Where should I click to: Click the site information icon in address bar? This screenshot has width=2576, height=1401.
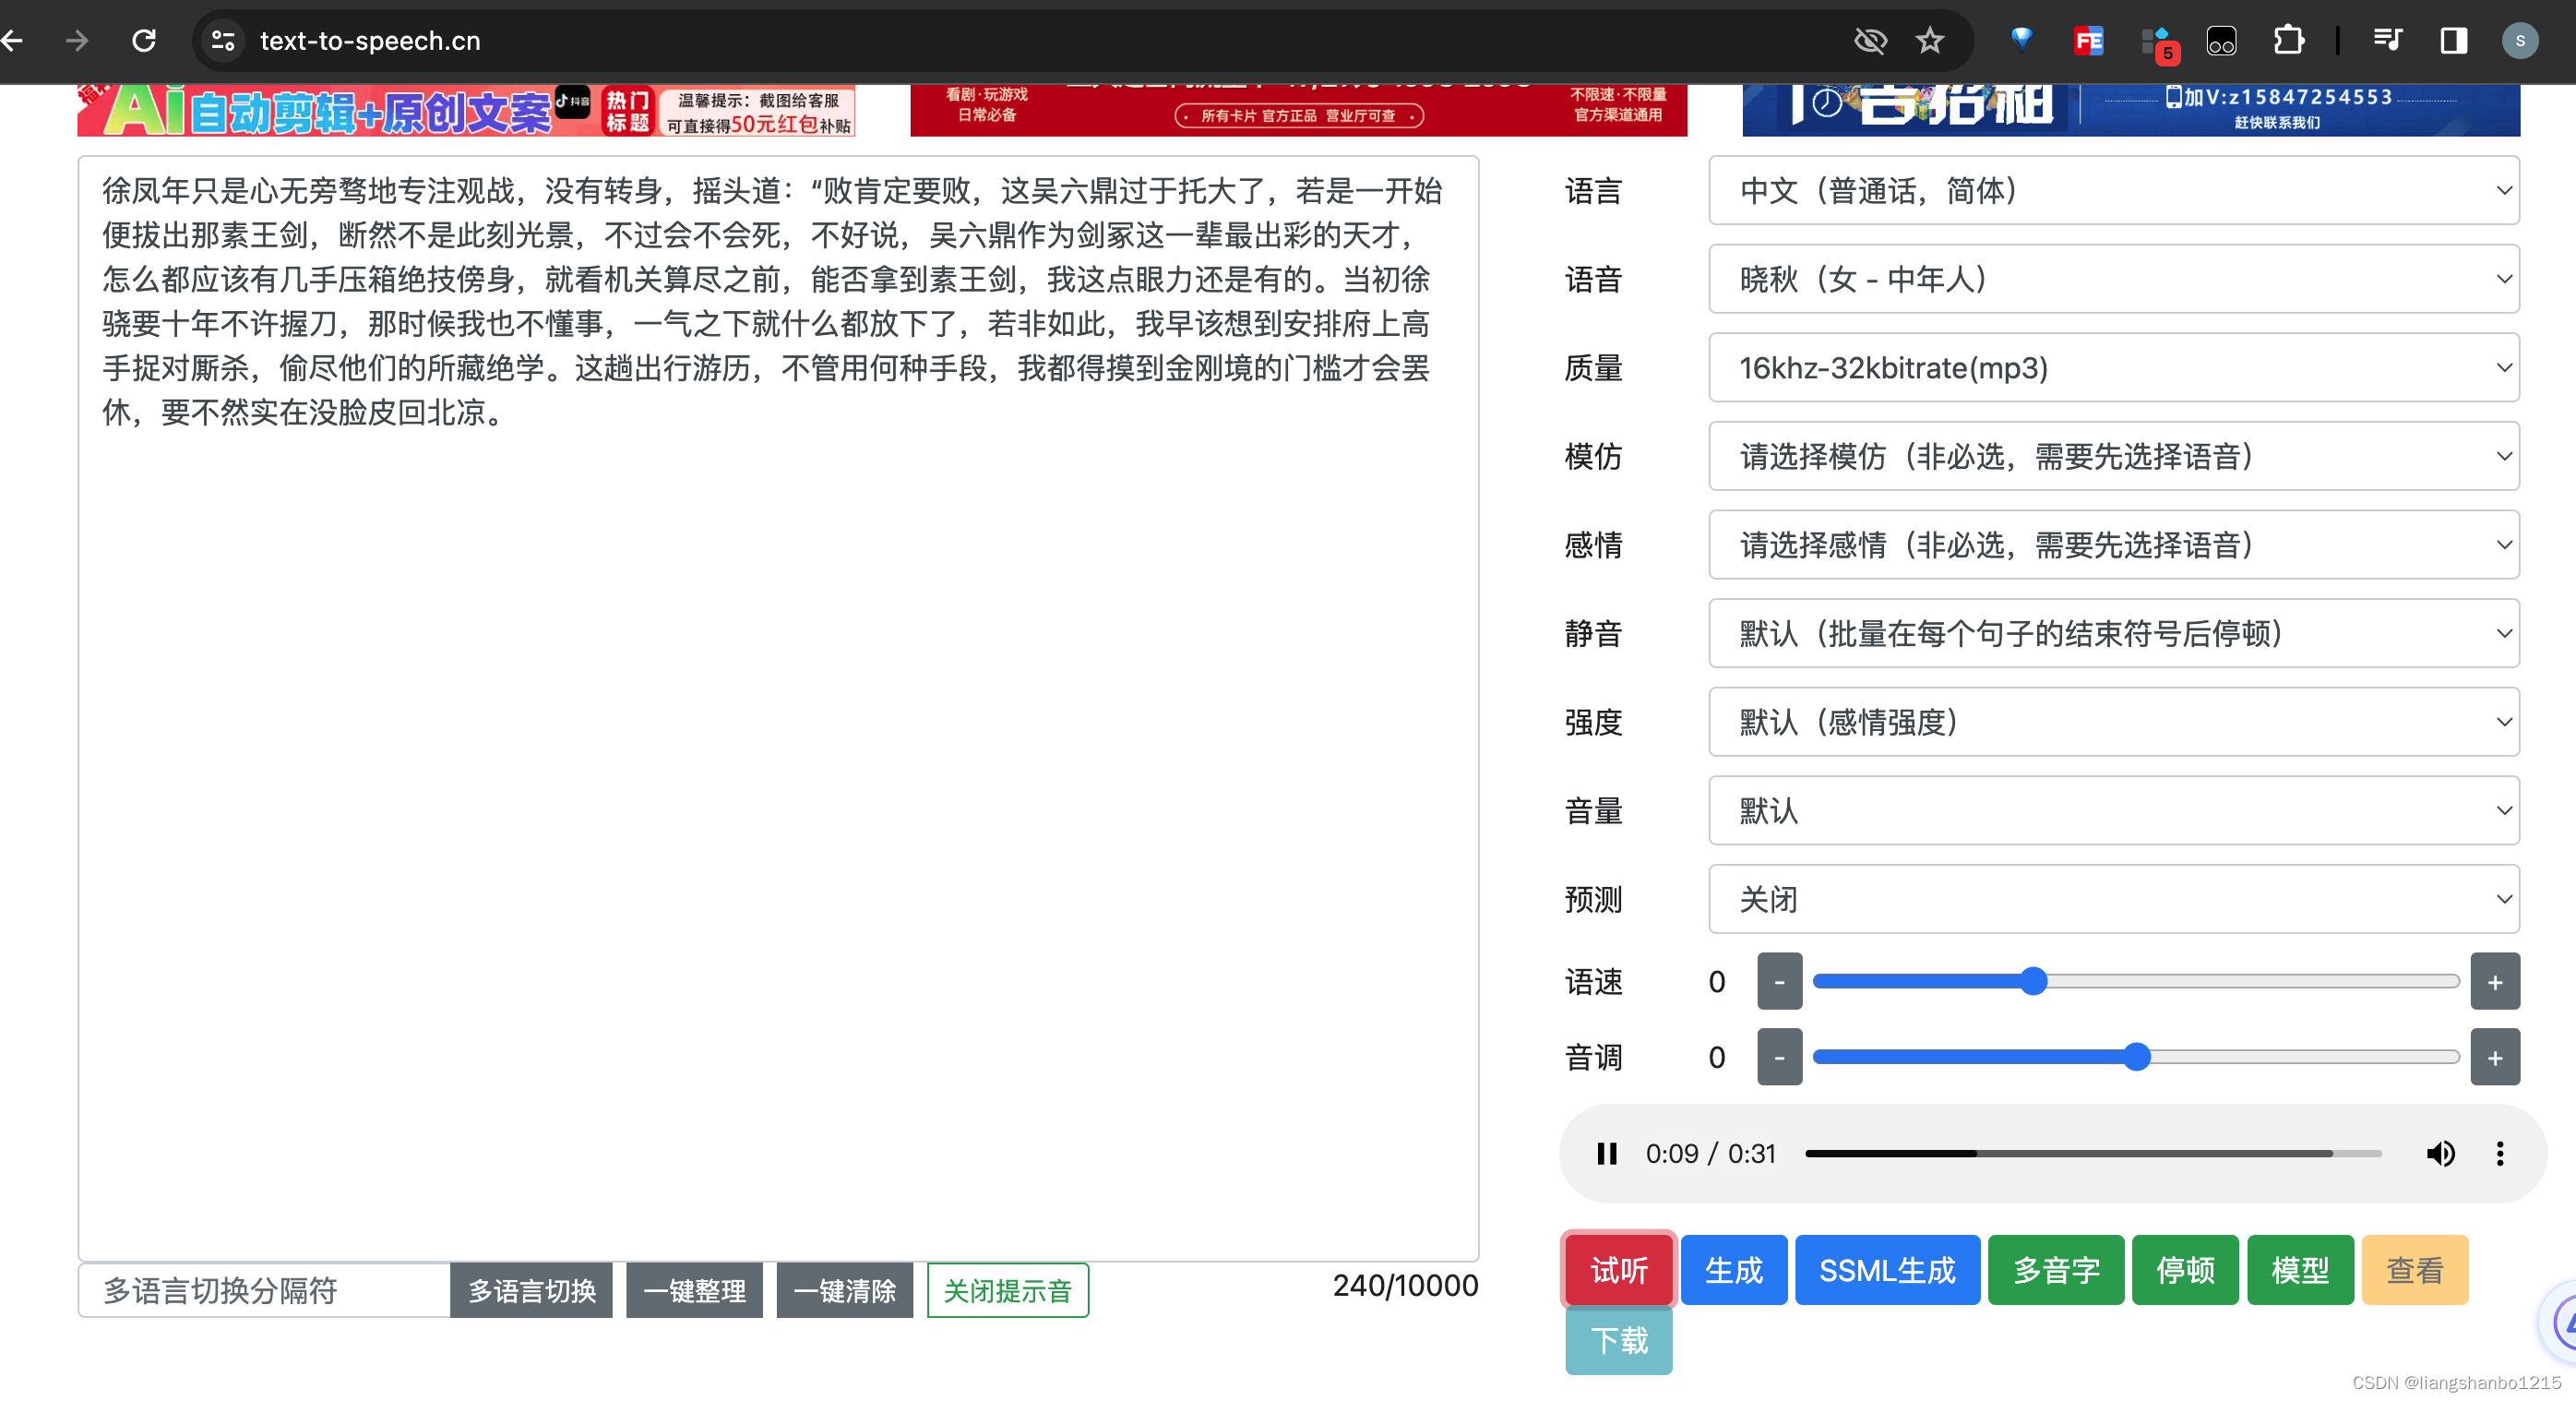pyautogui.click(x=222, y=41)
